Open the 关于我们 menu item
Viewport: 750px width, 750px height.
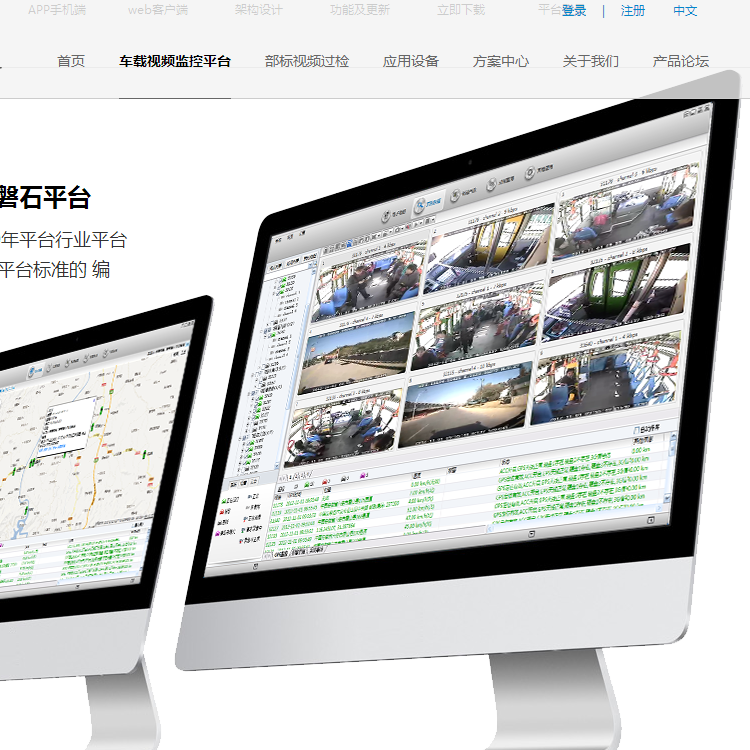tap(591, 61)
